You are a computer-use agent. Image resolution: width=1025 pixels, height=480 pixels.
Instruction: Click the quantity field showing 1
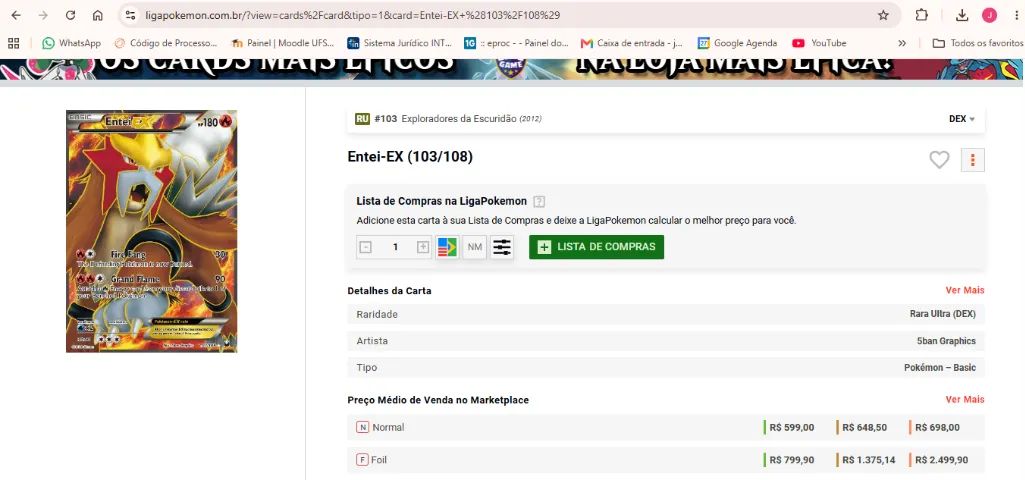point(395,247)
